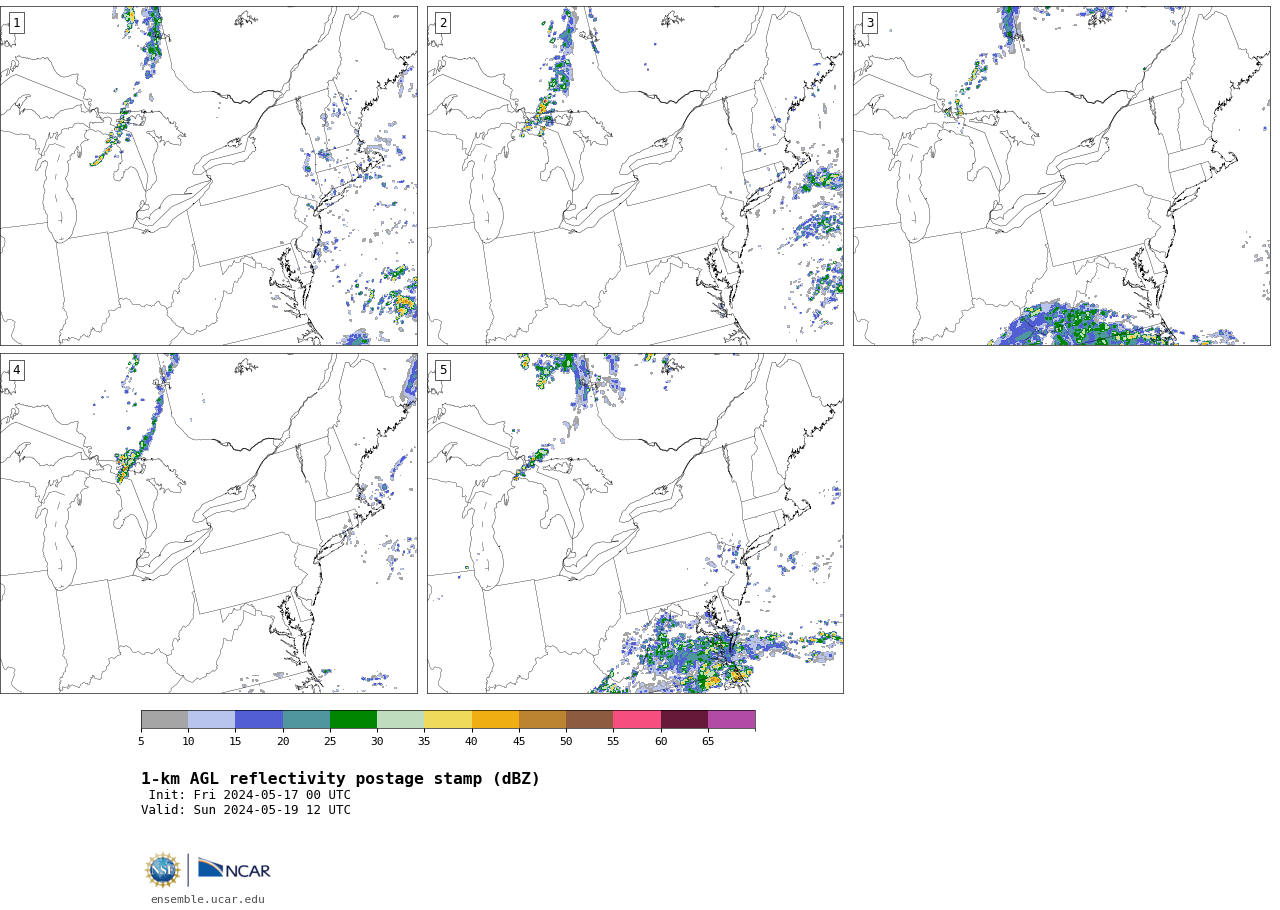Click the 'Valid: Sun 2024-05-19 12 UTC' text
This screenshot has height=910, width=1280.
coord(246,811)
